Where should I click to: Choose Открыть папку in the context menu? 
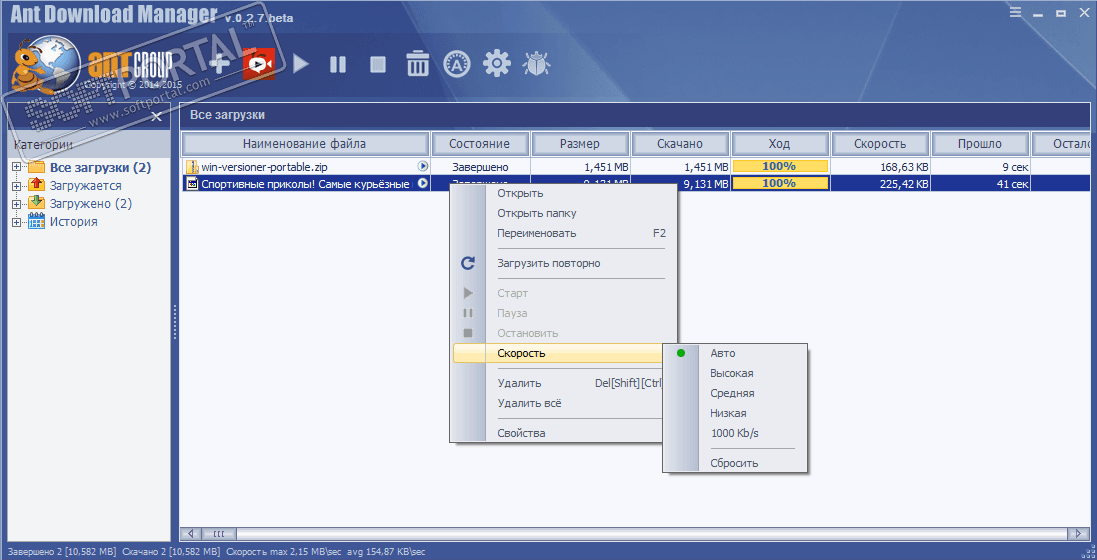(x=563, y=214)
